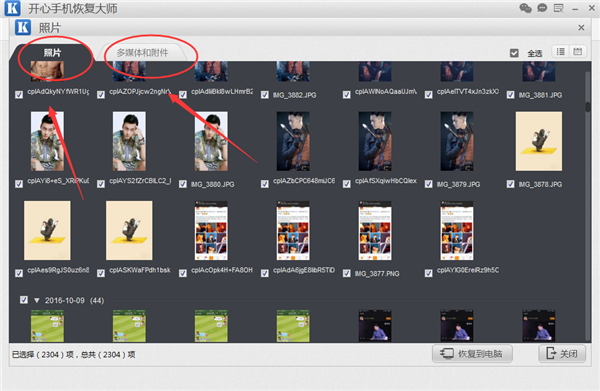Collapse the 2016-10-09 (44) group triangle
The image size is (600, 391).
tap(37, 300)
